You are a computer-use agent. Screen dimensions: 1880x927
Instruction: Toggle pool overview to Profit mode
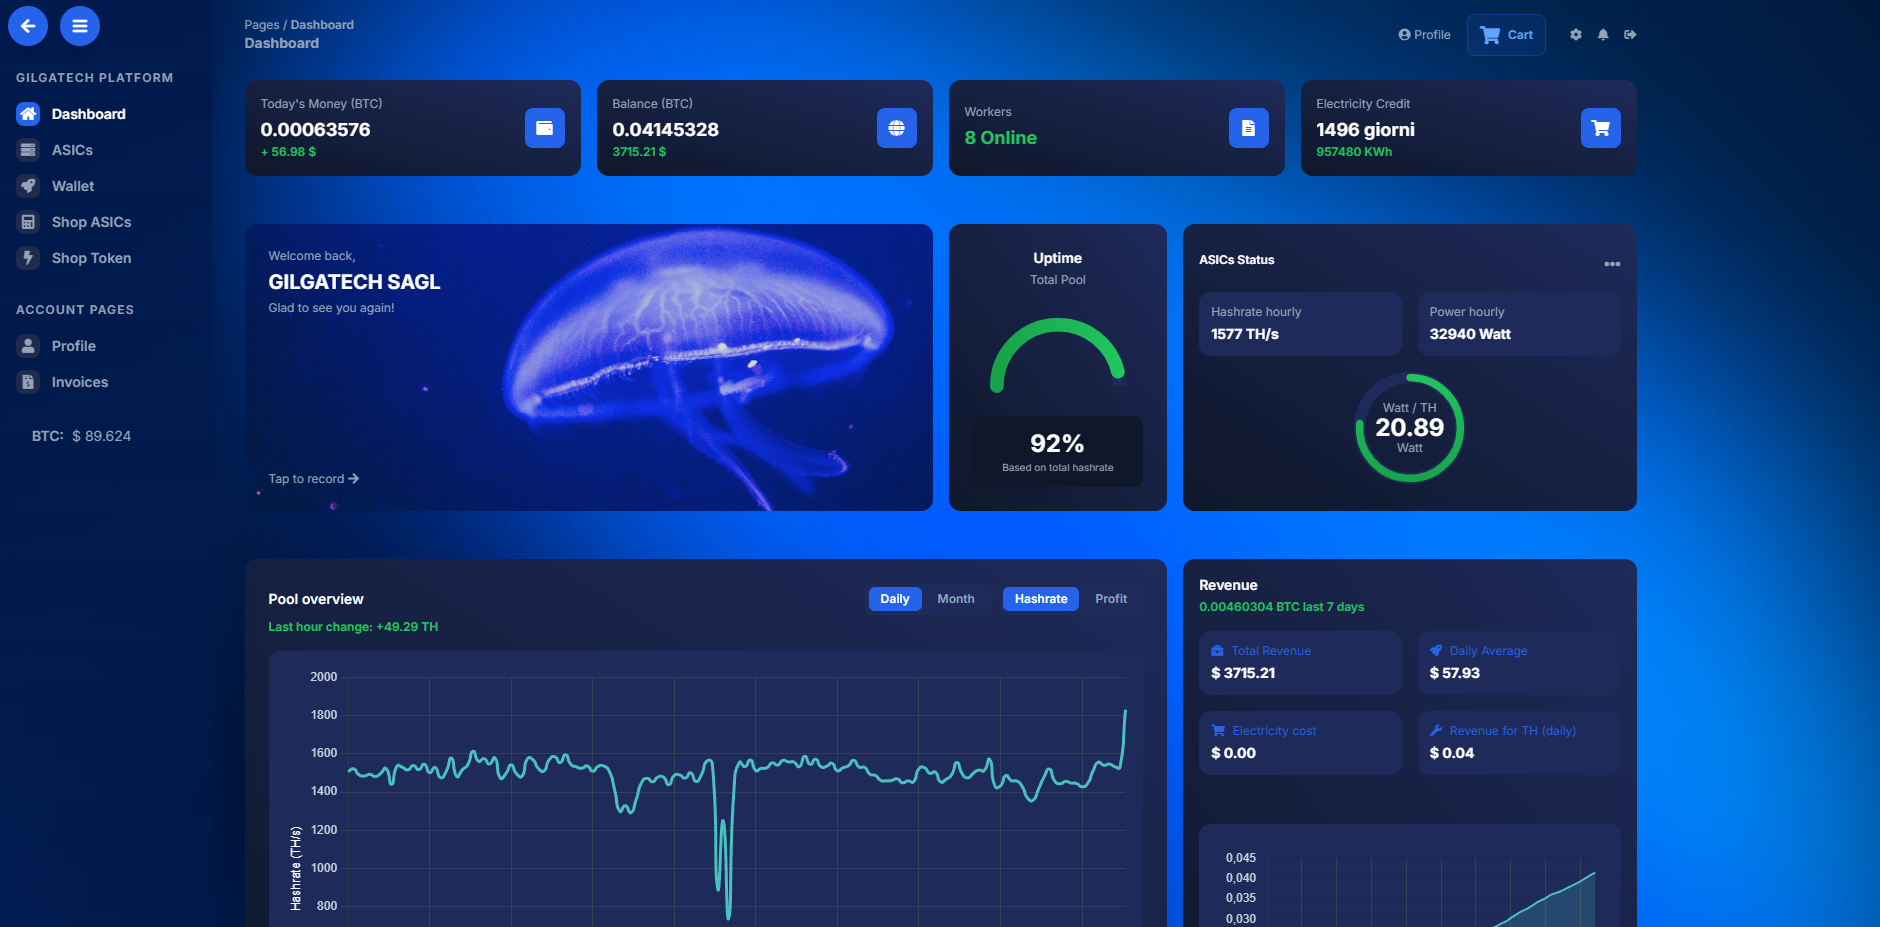pyautogui.click(x=1110, y=598)
